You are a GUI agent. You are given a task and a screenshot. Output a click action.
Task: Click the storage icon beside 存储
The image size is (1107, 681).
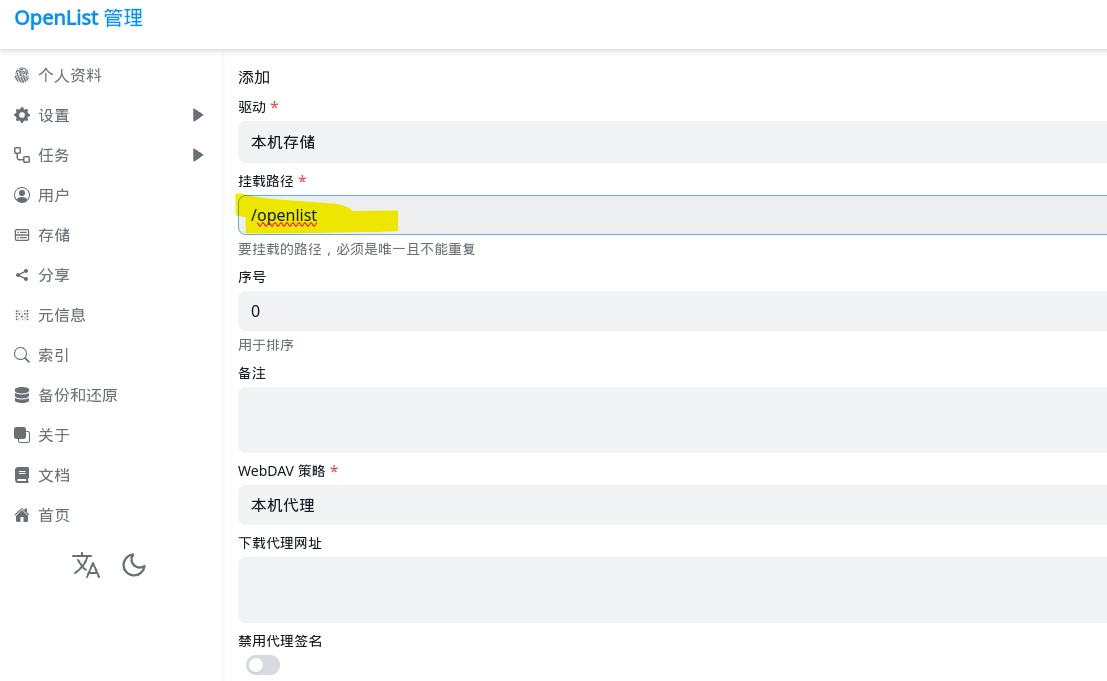tap(22, 235)
